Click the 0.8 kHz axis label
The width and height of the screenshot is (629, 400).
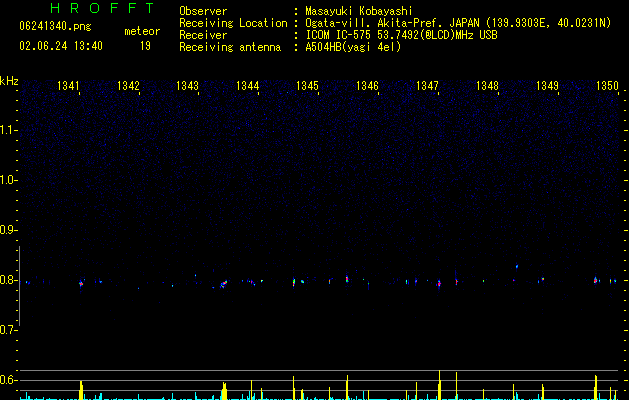[x=9, y=280]
